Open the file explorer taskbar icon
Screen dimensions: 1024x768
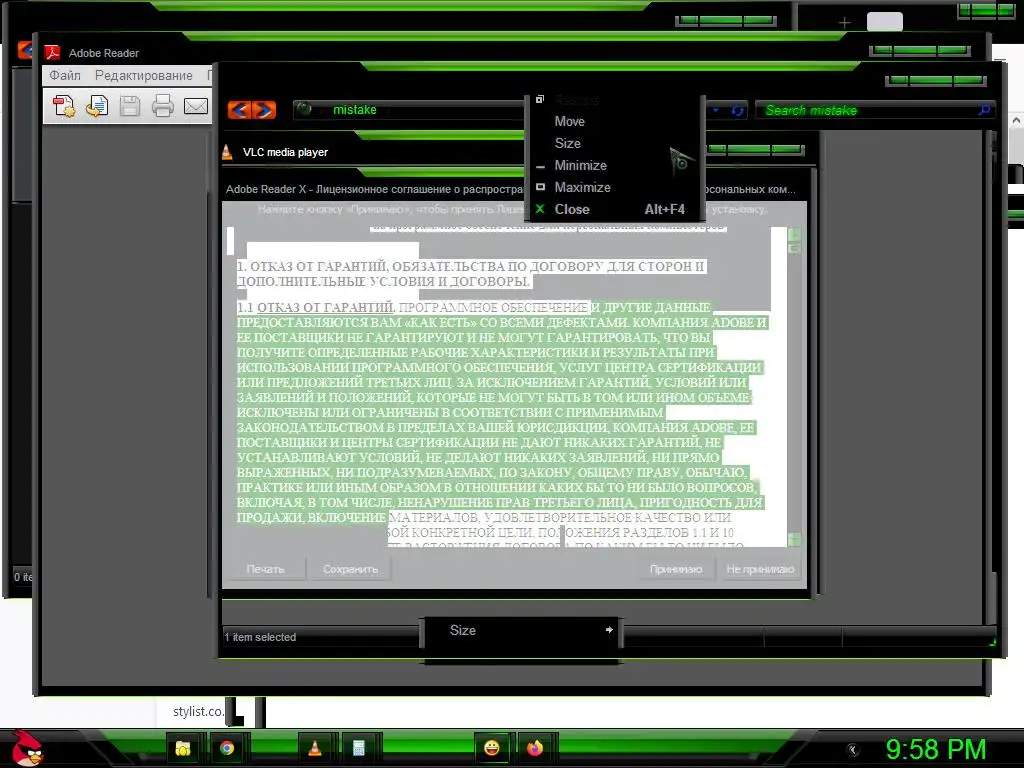[183, 748]
